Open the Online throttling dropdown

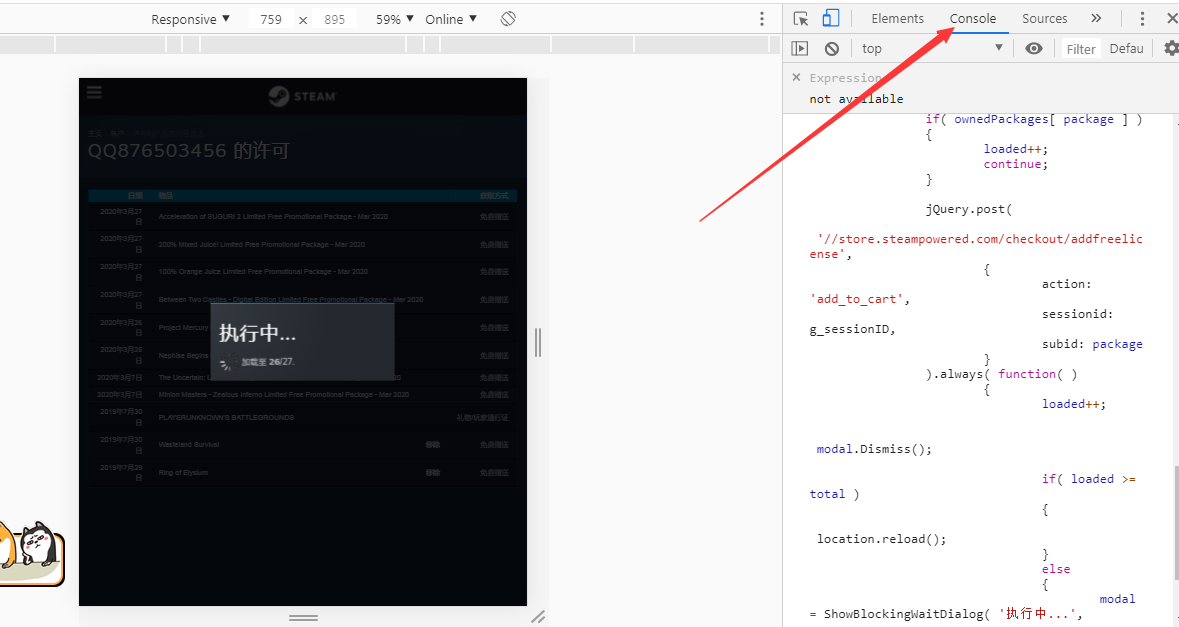click(x=450, y=20)
